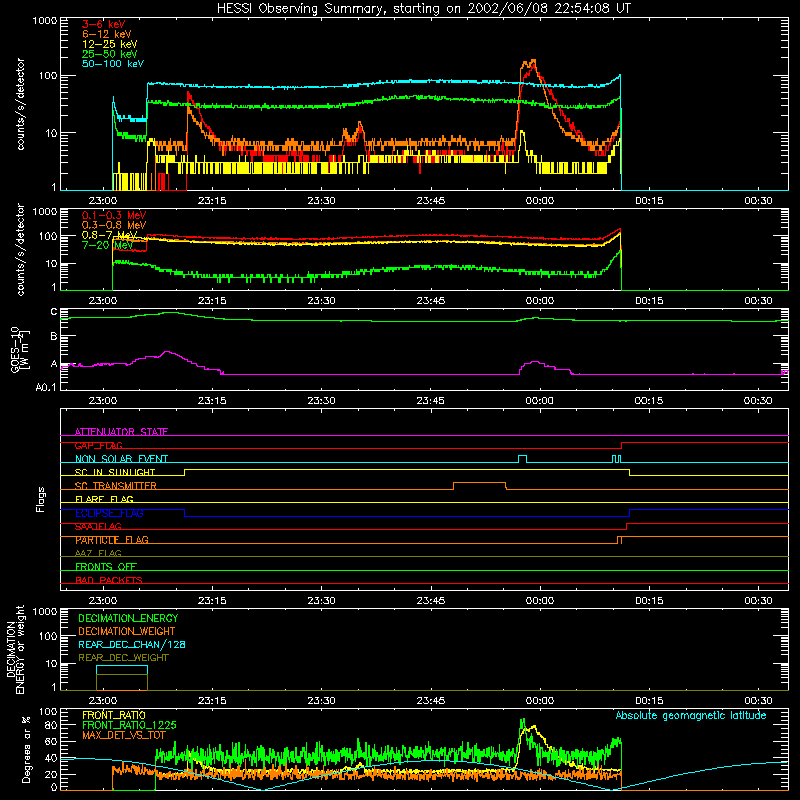The width and height of the screenshot is (800, 800).
Task: Select the SAA_FLAG label
Action: 98,526
